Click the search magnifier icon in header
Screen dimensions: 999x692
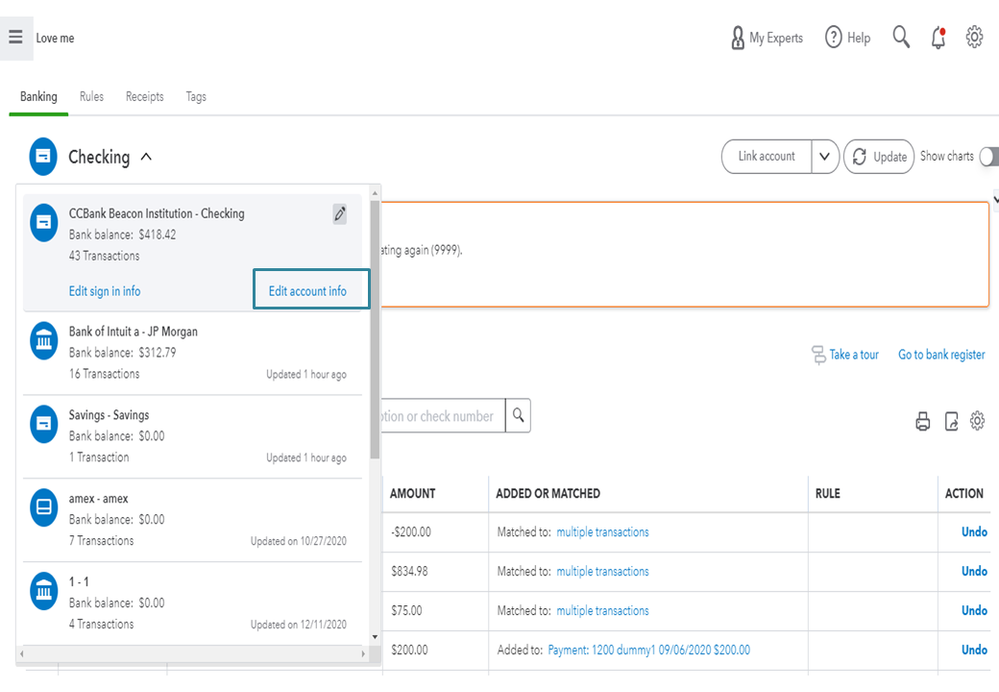click(x=901, y=38)
